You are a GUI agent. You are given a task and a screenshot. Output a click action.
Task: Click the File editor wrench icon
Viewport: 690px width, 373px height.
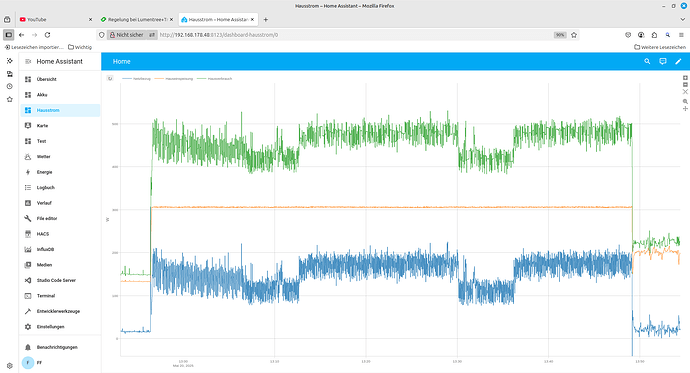click(x=28, y=218)
